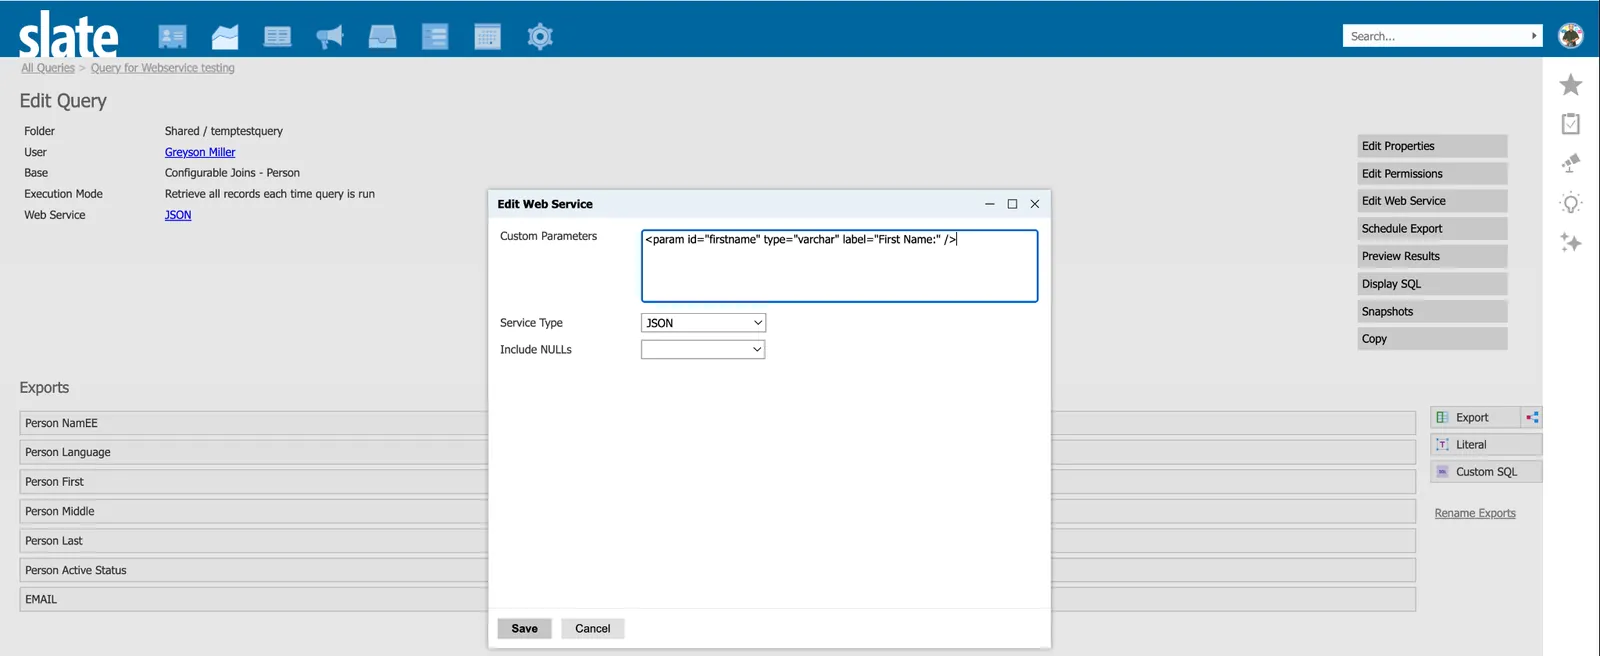Image resolution: width=1600 pixels, height=656 pixels.
Task: Maximize the Edit Web Service dialog
Action: coord(1012,204)
